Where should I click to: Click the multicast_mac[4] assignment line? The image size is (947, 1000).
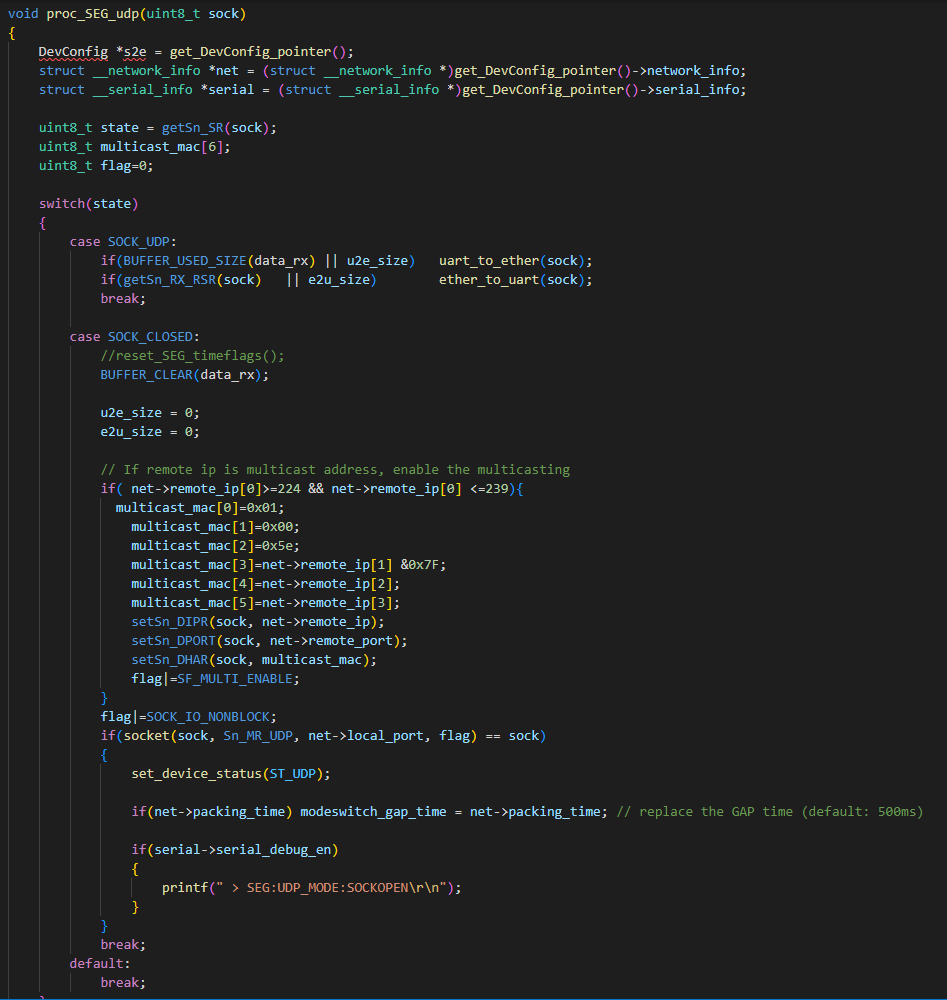(x=265, y=584)
